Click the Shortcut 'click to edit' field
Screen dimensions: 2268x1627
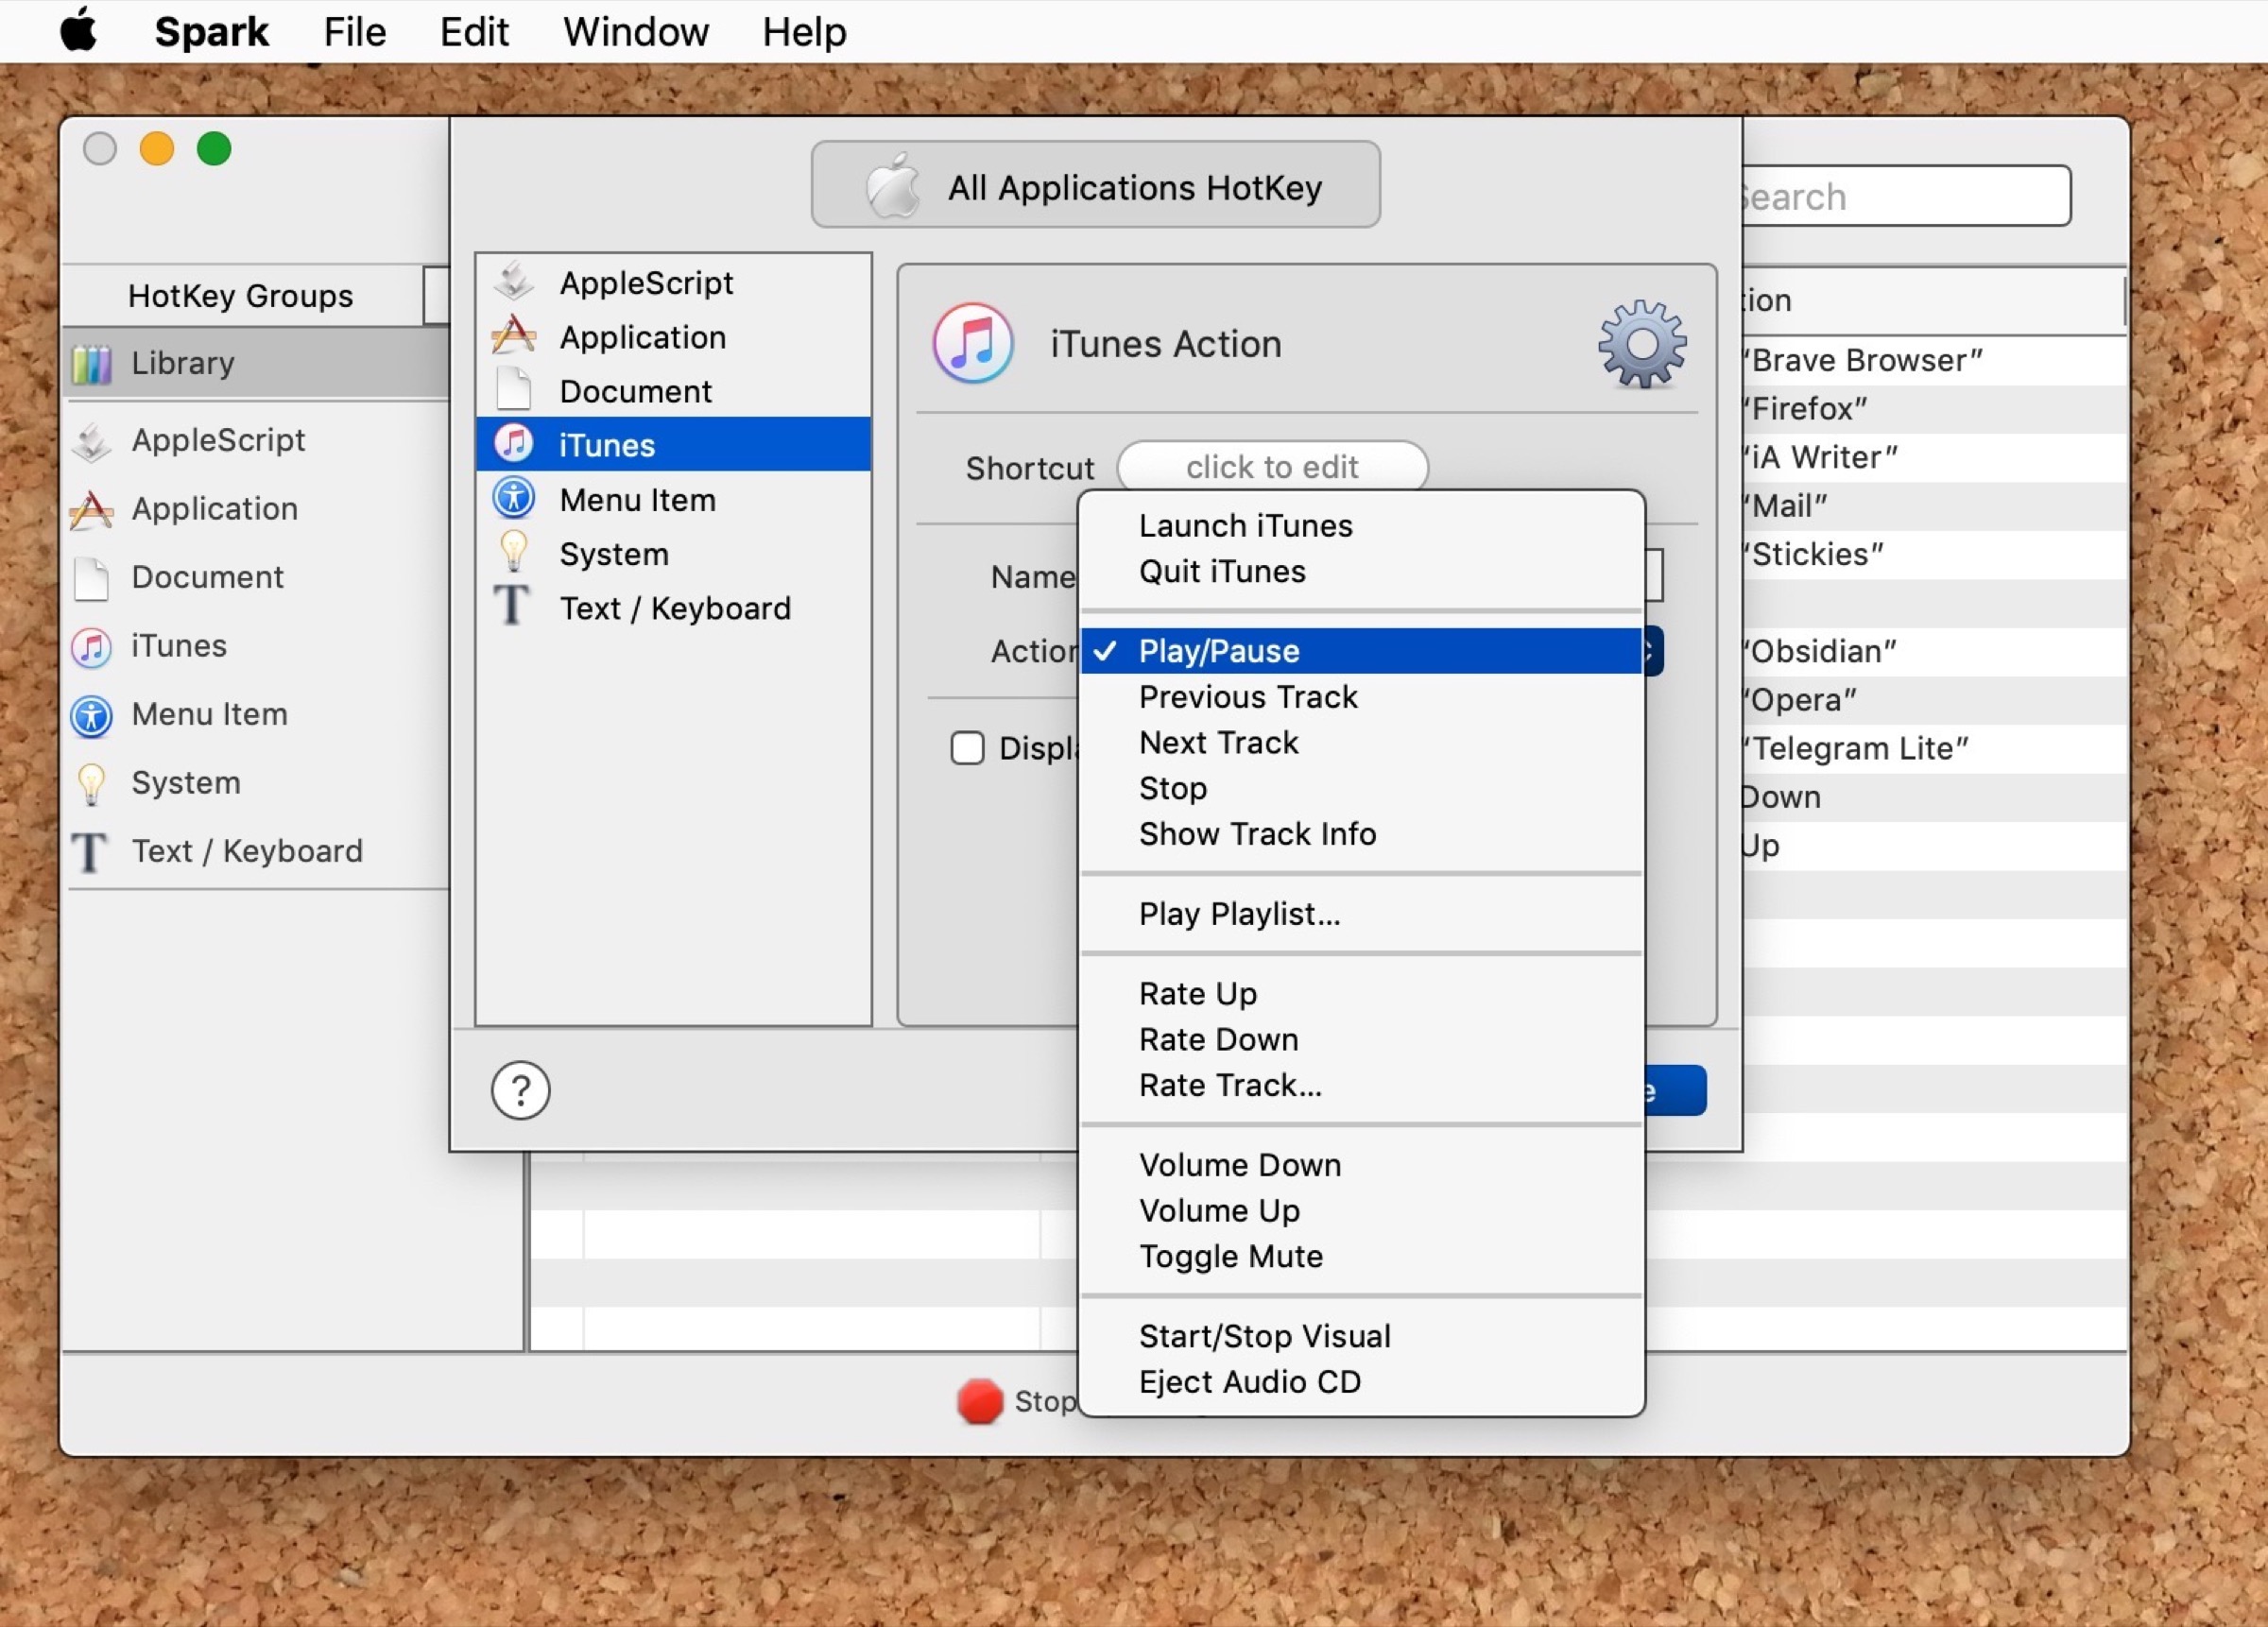[1271, 467]
